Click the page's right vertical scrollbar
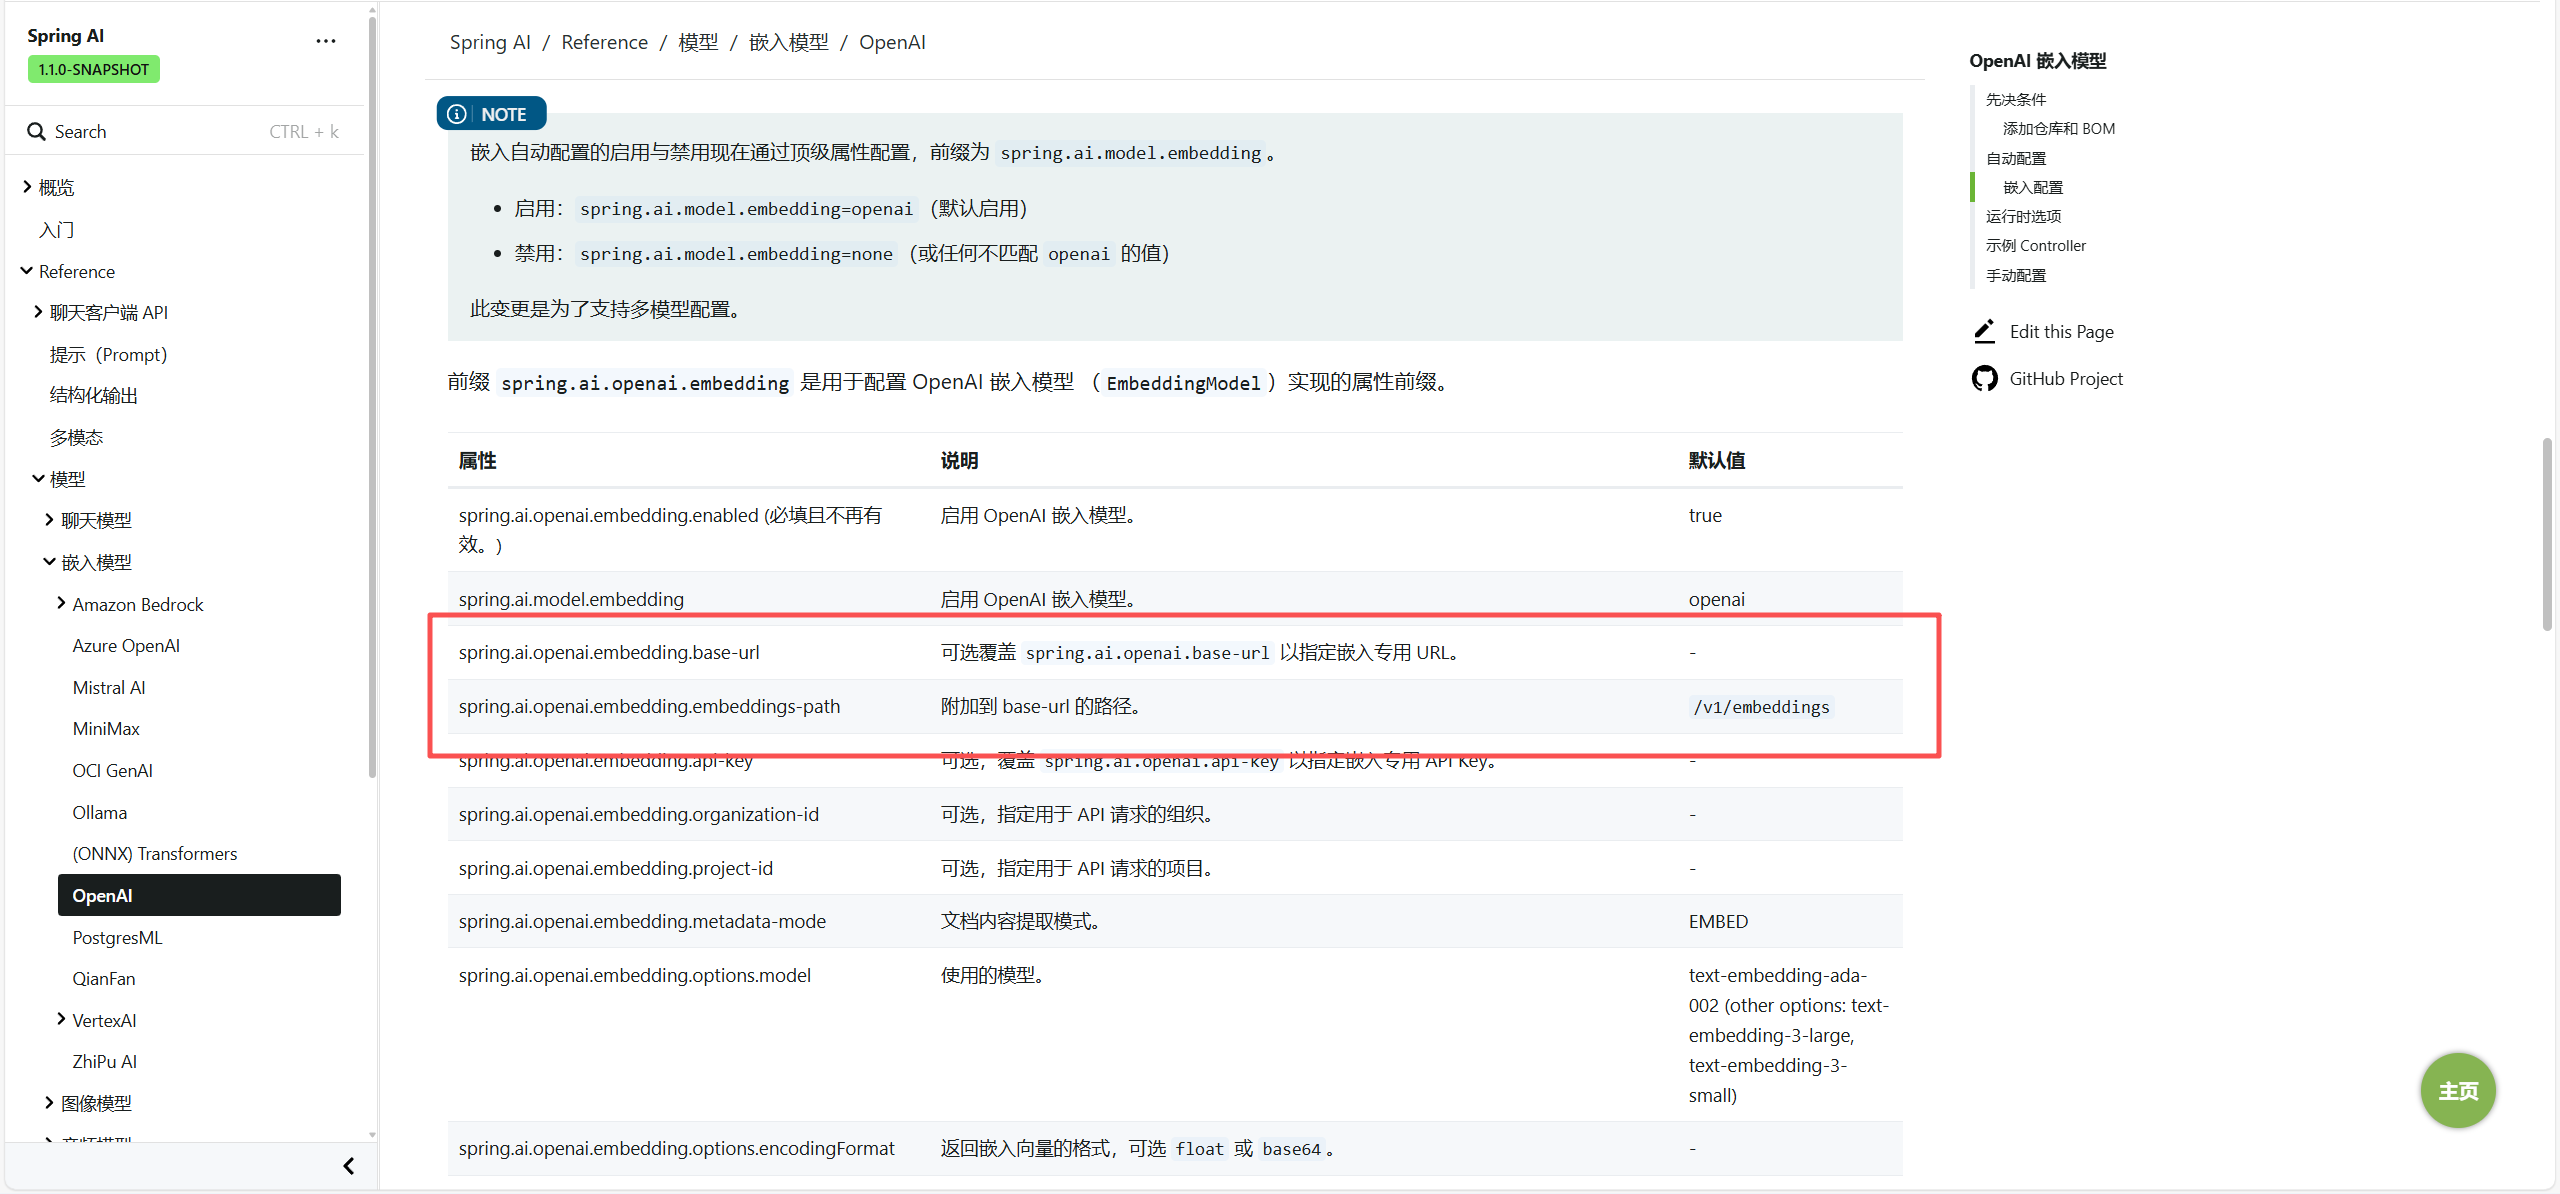 (x=2546, y=534)
